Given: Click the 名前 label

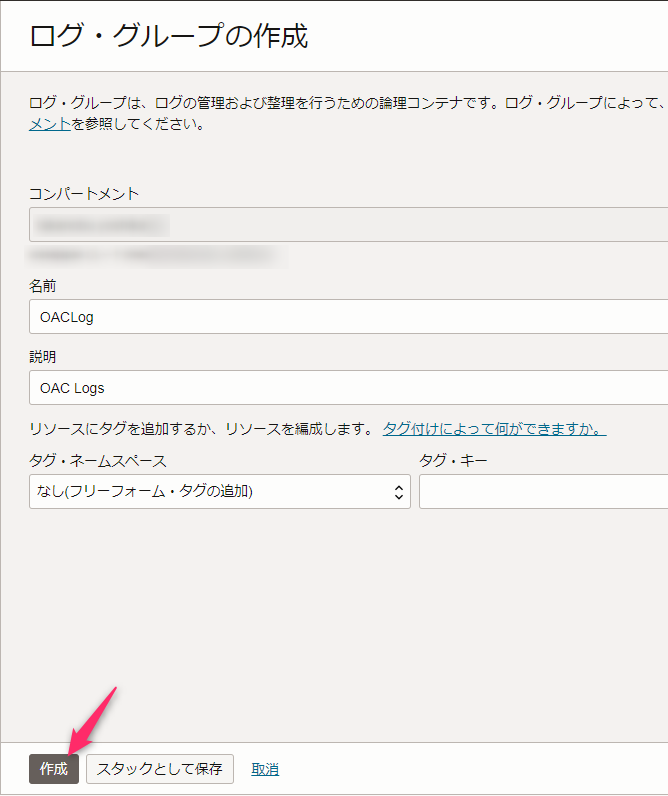Looking at the screenshot, I should coord(43,286).
